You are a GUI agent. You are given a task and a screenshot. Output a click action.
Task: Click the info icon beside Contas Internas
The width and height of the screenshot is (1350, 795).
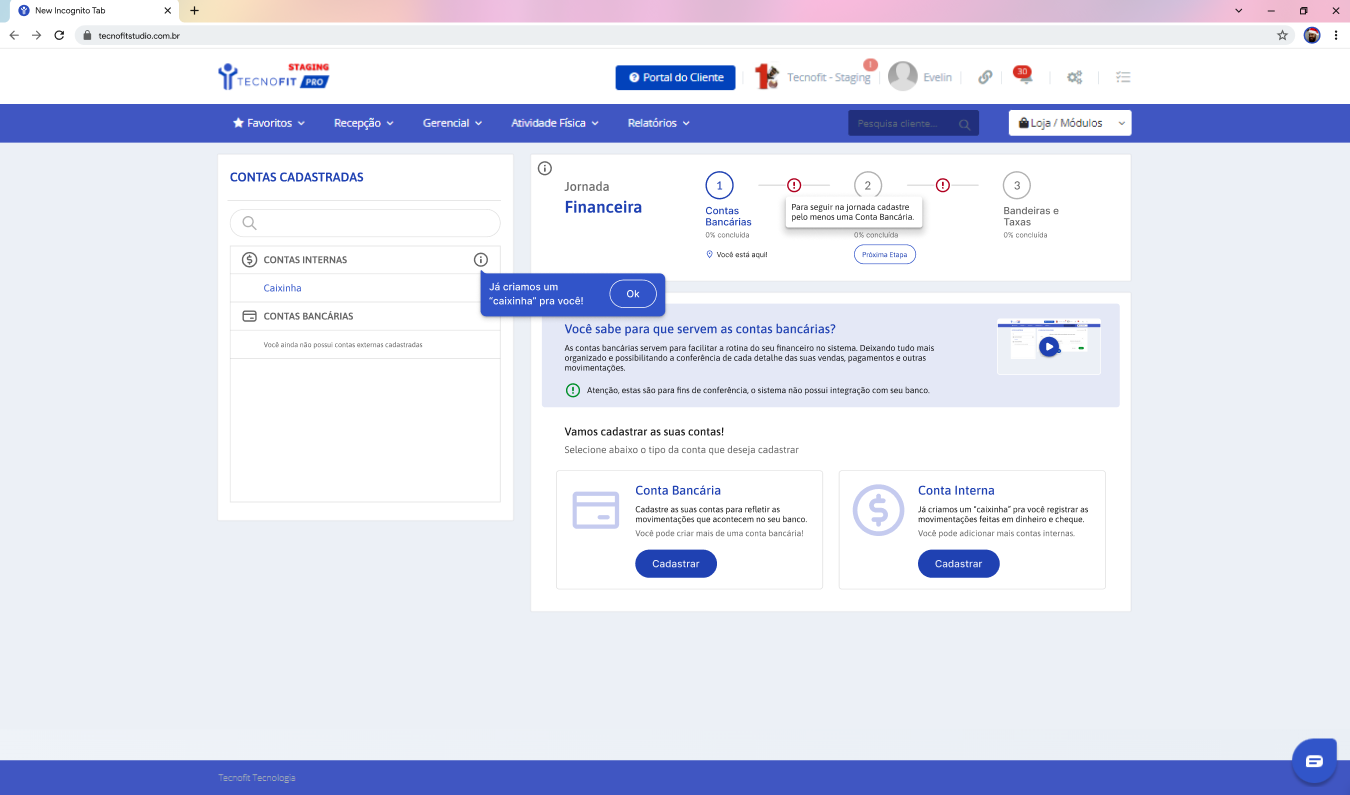(x=481, y=260)
